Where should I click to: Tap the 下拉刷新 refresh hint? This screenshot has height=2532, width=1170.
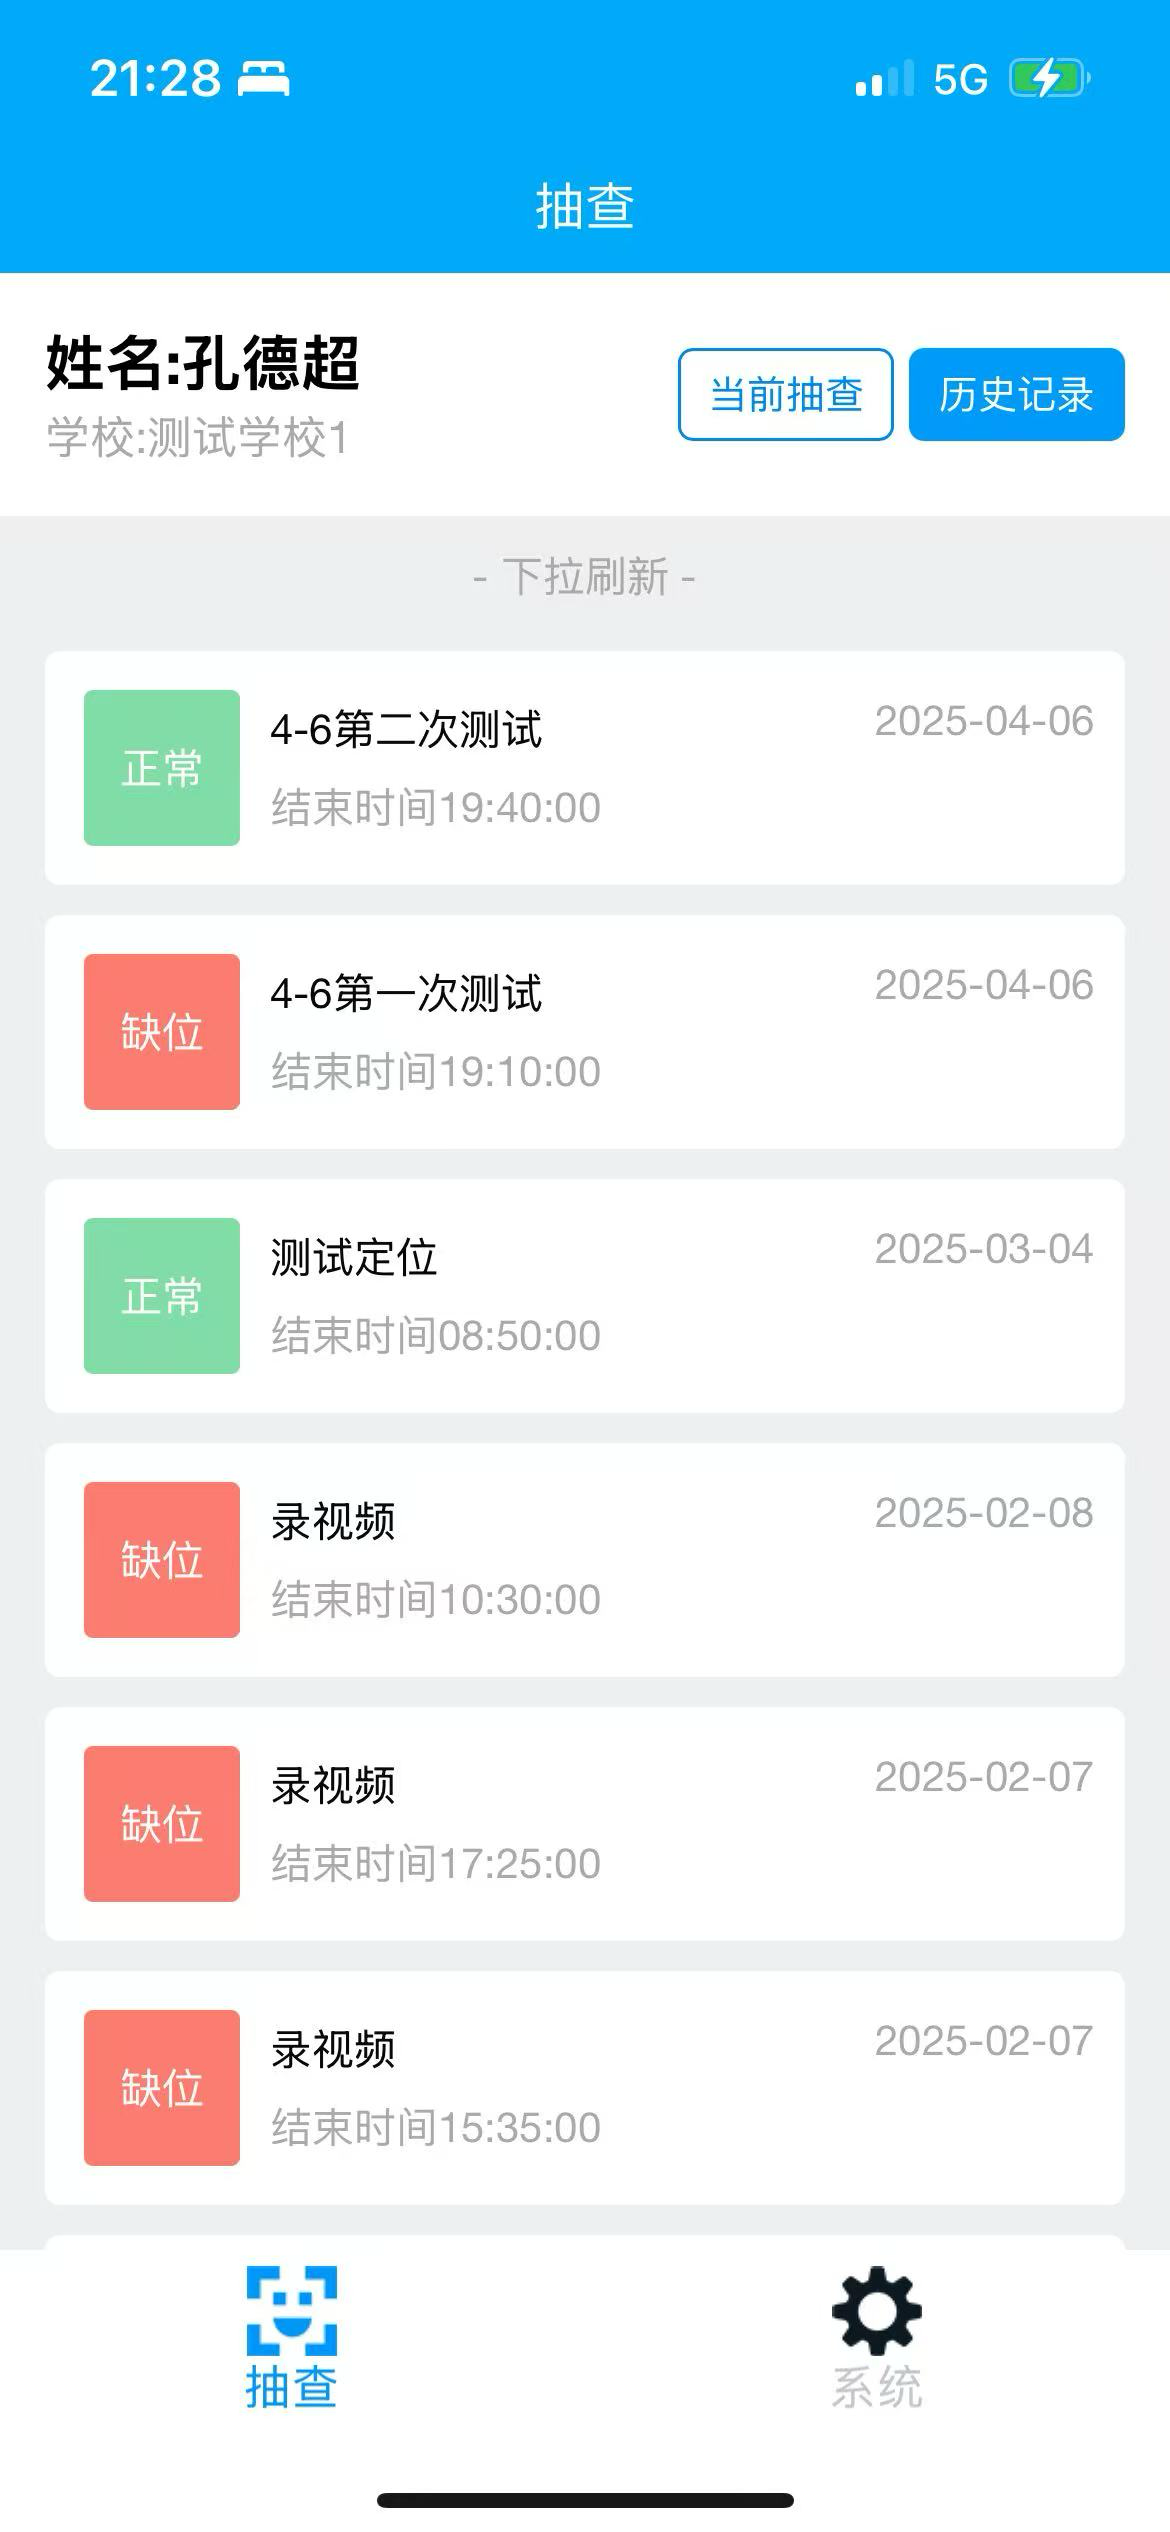tap(585, 577)
